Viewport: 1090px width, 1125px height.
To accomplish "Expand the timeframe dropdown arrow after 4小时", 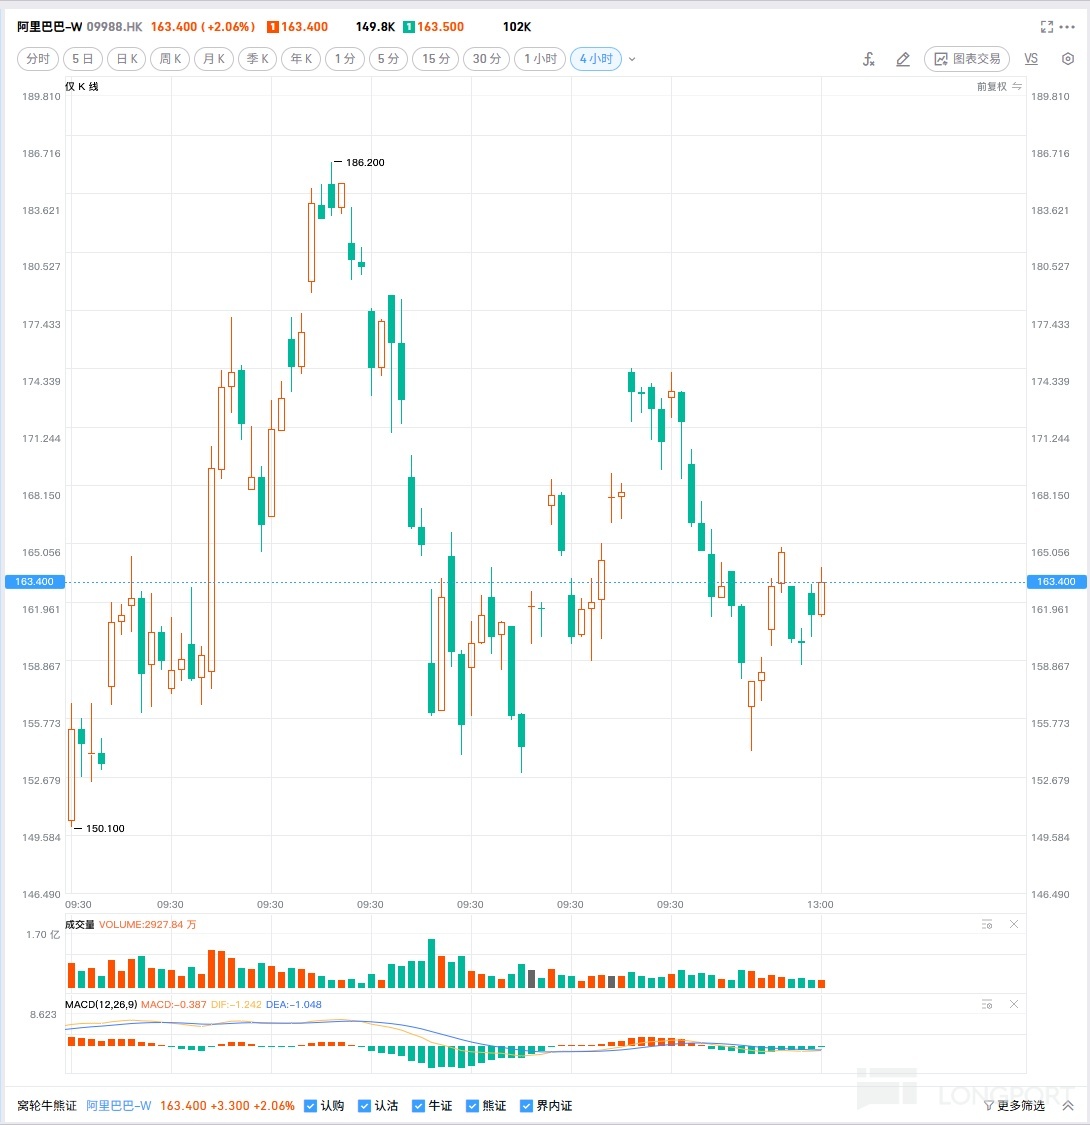I will (632, 59).
